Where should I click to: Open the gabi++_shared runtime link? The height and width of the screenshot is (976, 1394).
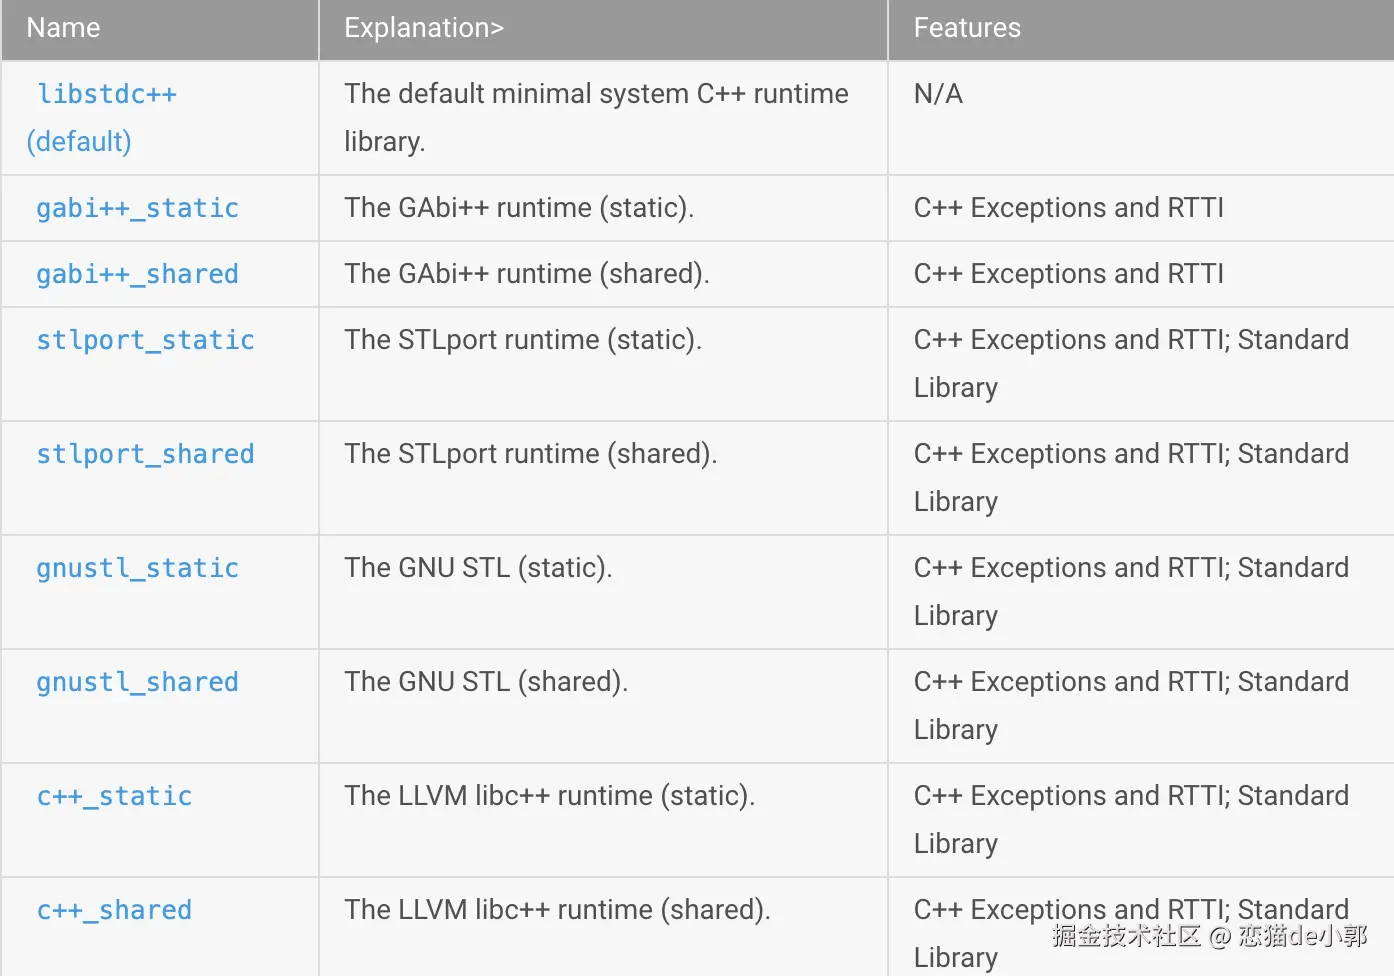(137, 274)
